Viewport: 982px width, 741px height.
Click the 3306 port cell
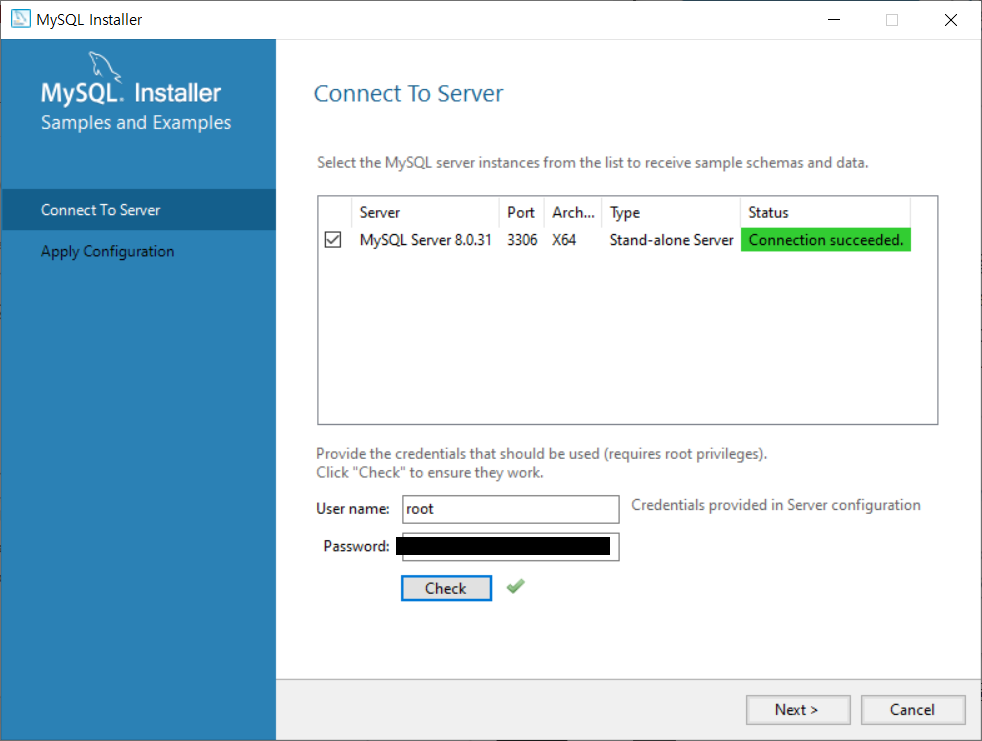pyautogui.click(x=522, y=240)
